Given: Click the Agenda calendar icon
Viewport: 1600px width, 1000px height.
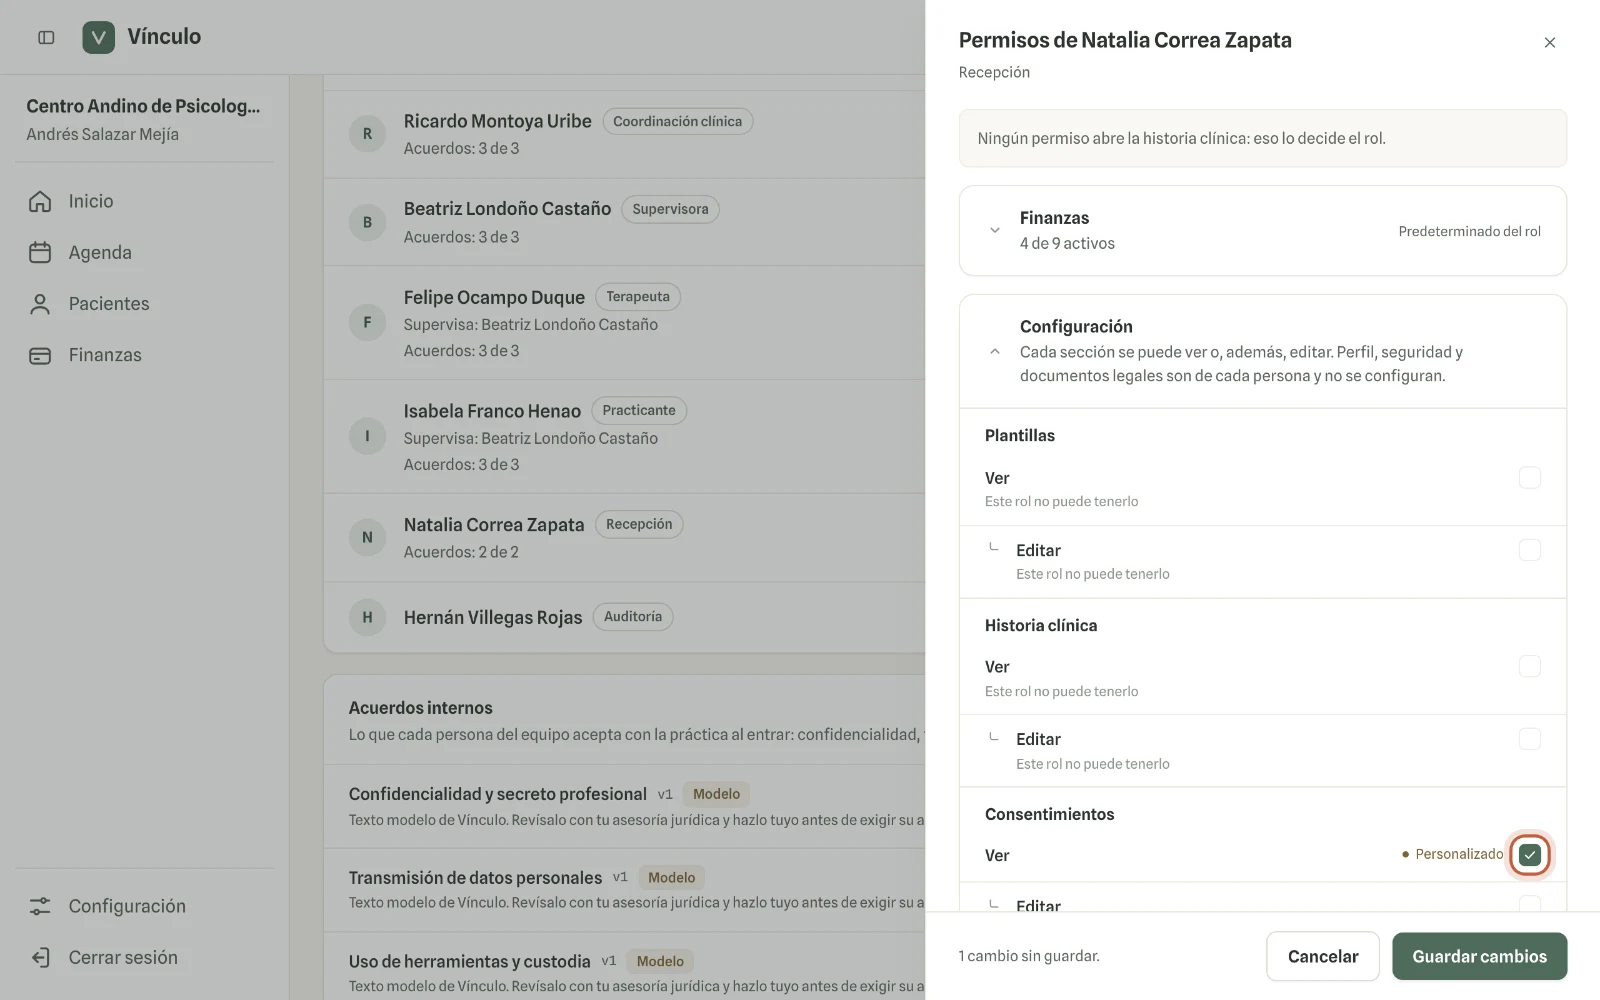Looking at the screenshot, I should (40, 252).
